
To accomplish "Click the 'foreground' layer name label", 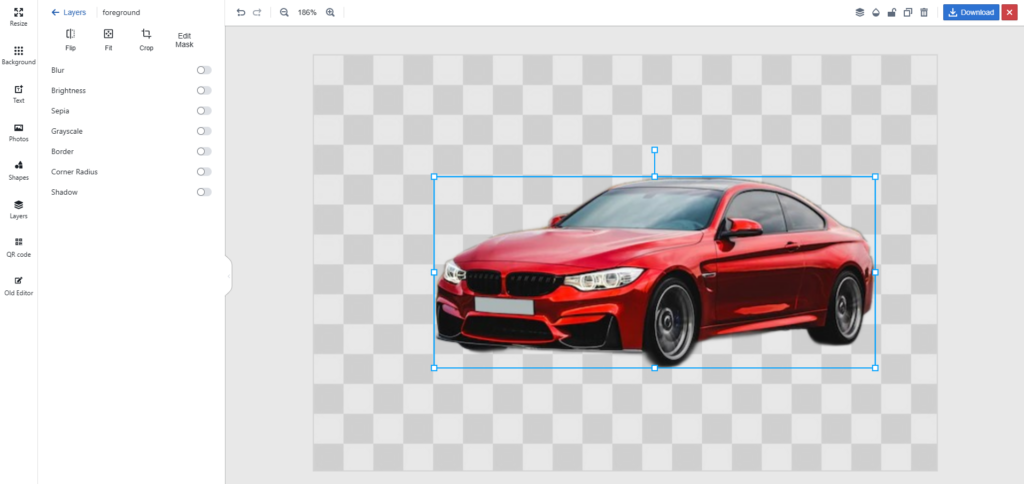I will pos(121,12).
